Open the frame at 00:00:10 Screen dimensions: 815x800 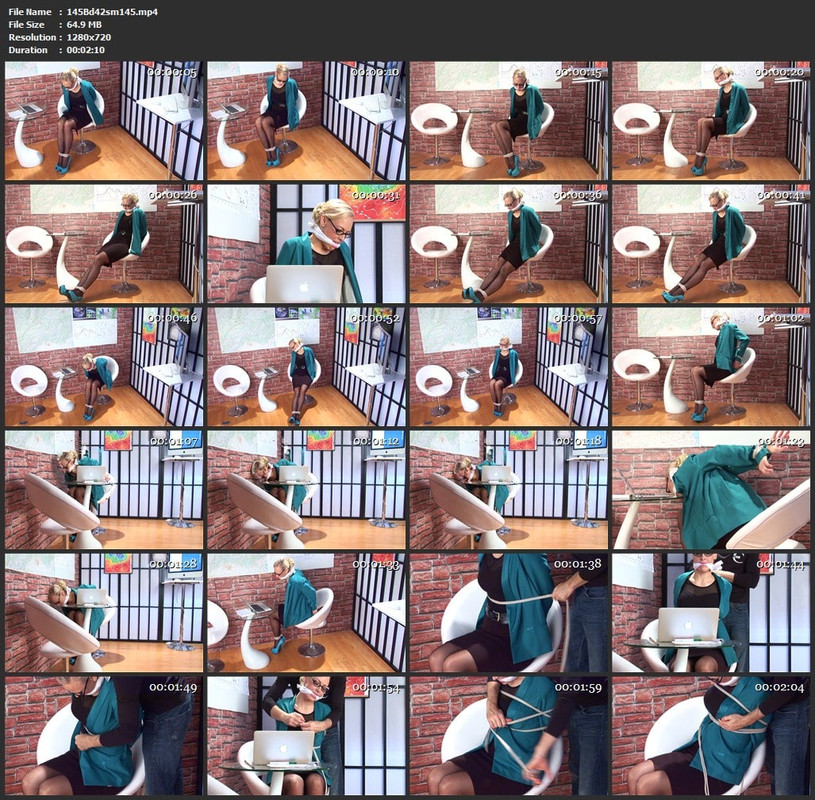307,121
